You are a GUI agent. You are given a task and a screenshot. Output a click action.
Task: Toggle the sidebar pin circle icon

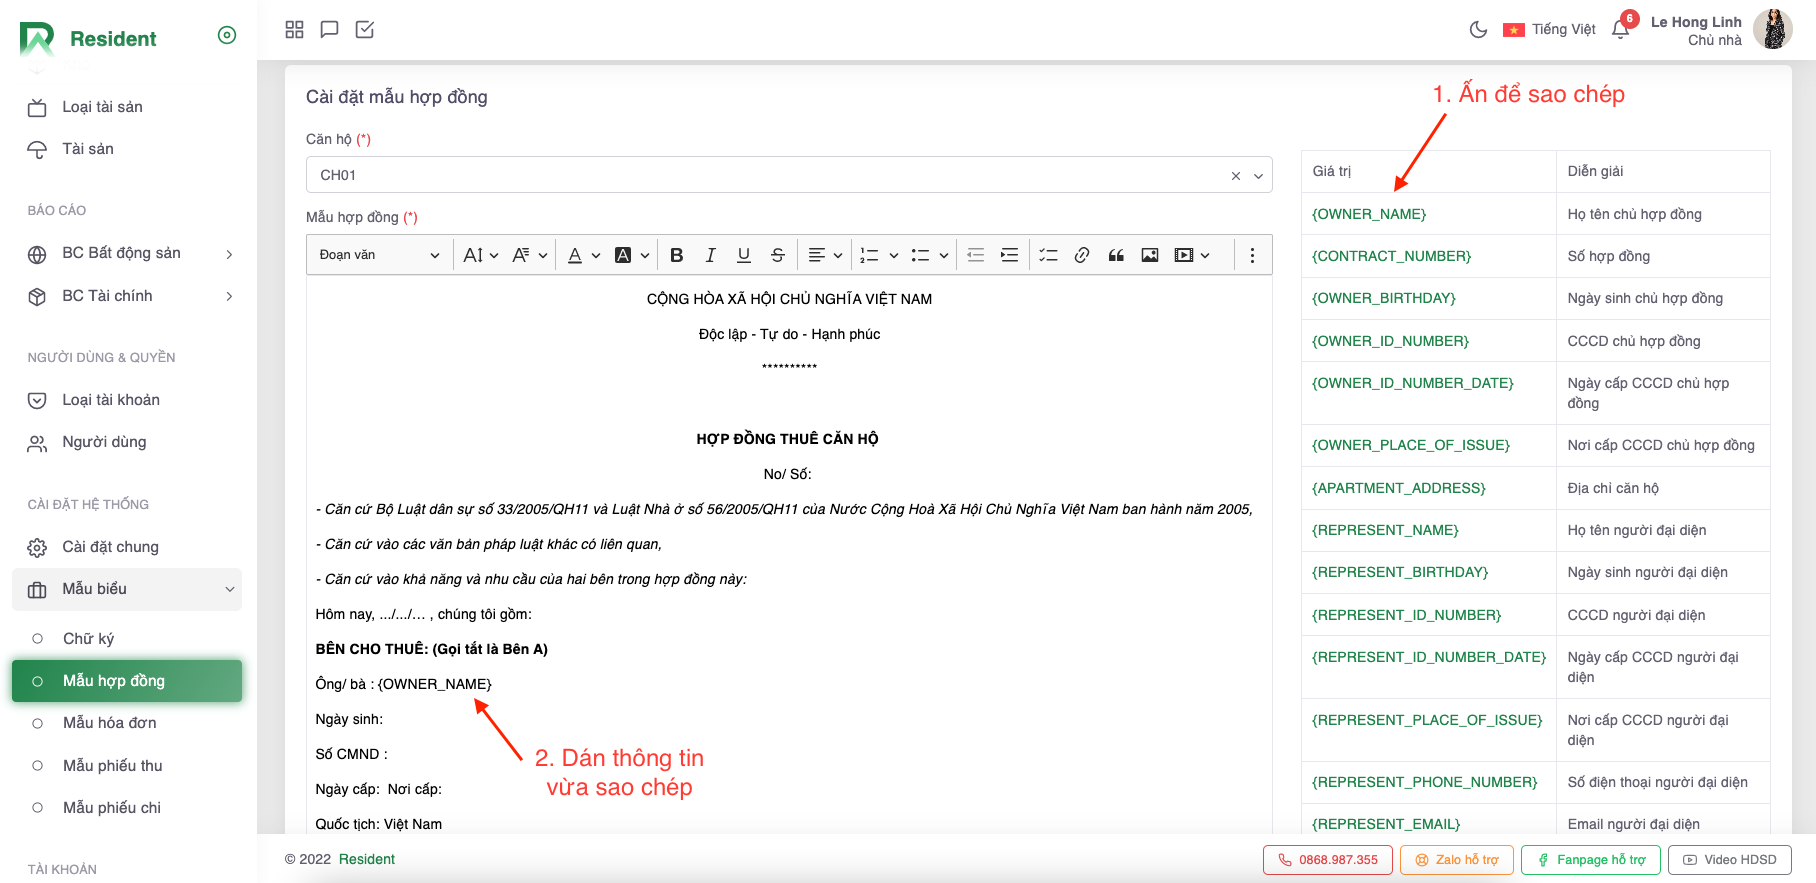(227, 36)
